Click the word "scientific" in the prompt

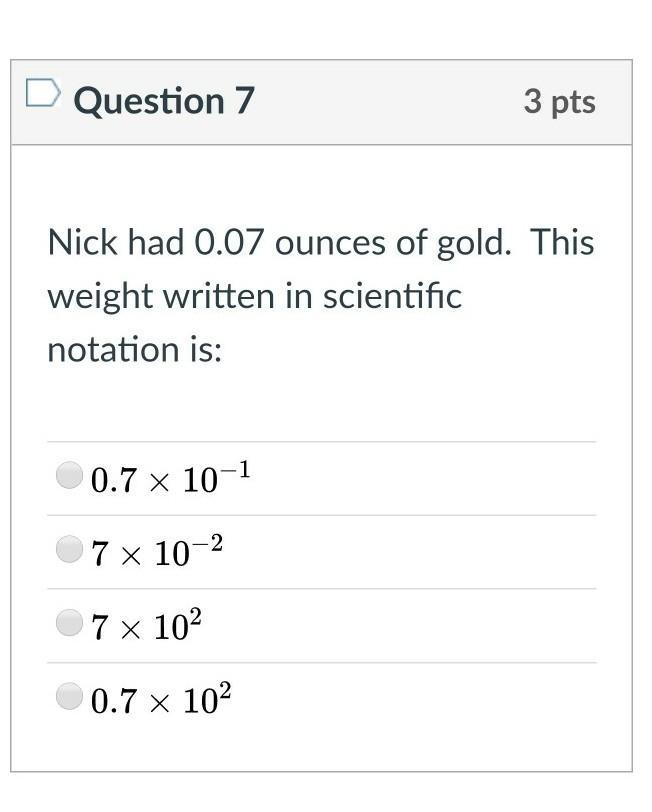point(392,297)
